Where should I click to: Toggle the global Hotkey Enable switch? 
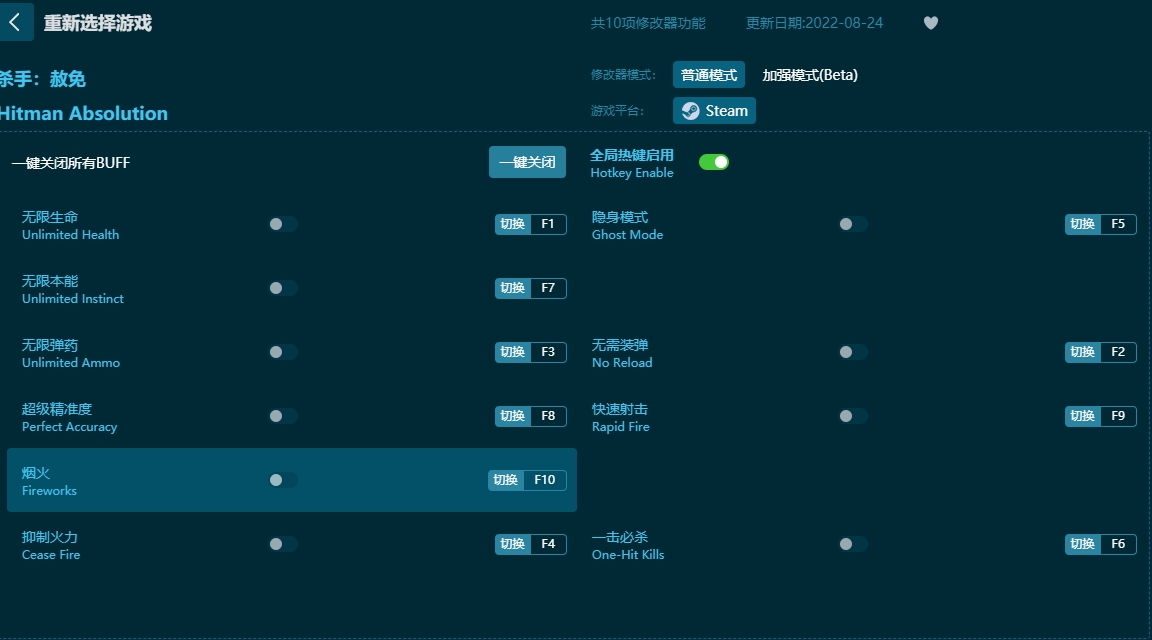(713, 162)
